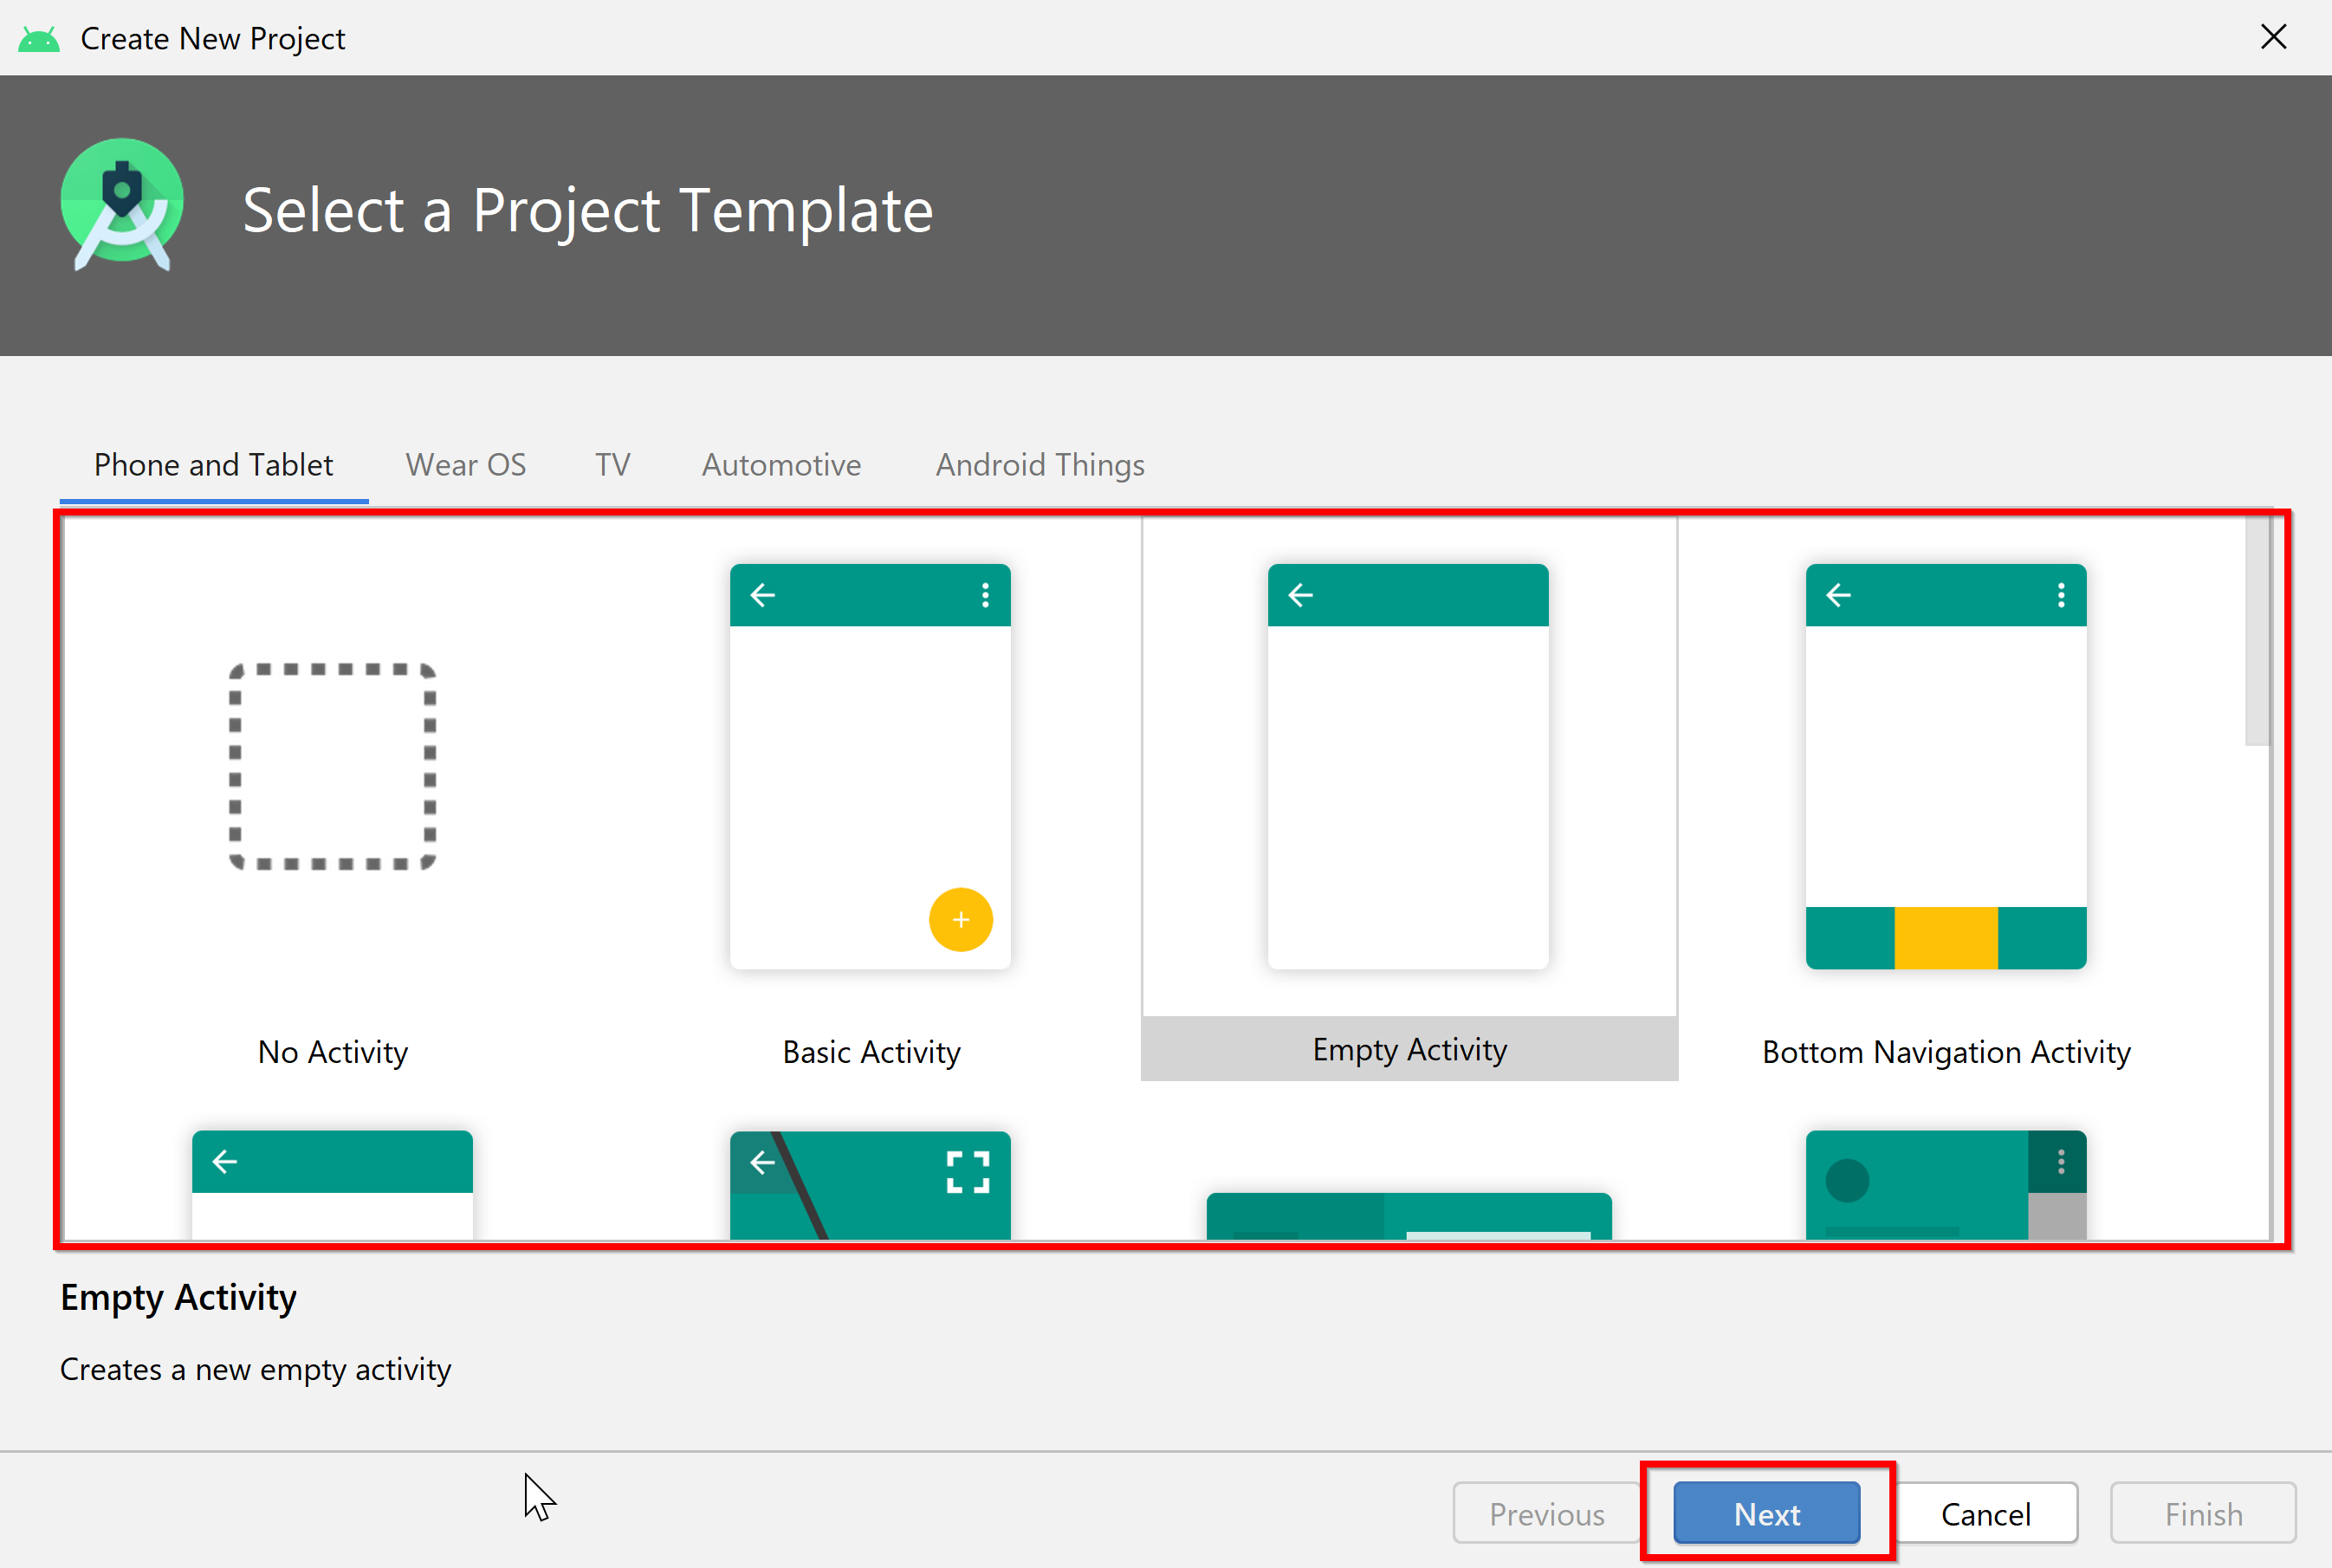2332x1568 pixels.
Task: Switch to the Automotive tab
Action: tap(781, 463)
